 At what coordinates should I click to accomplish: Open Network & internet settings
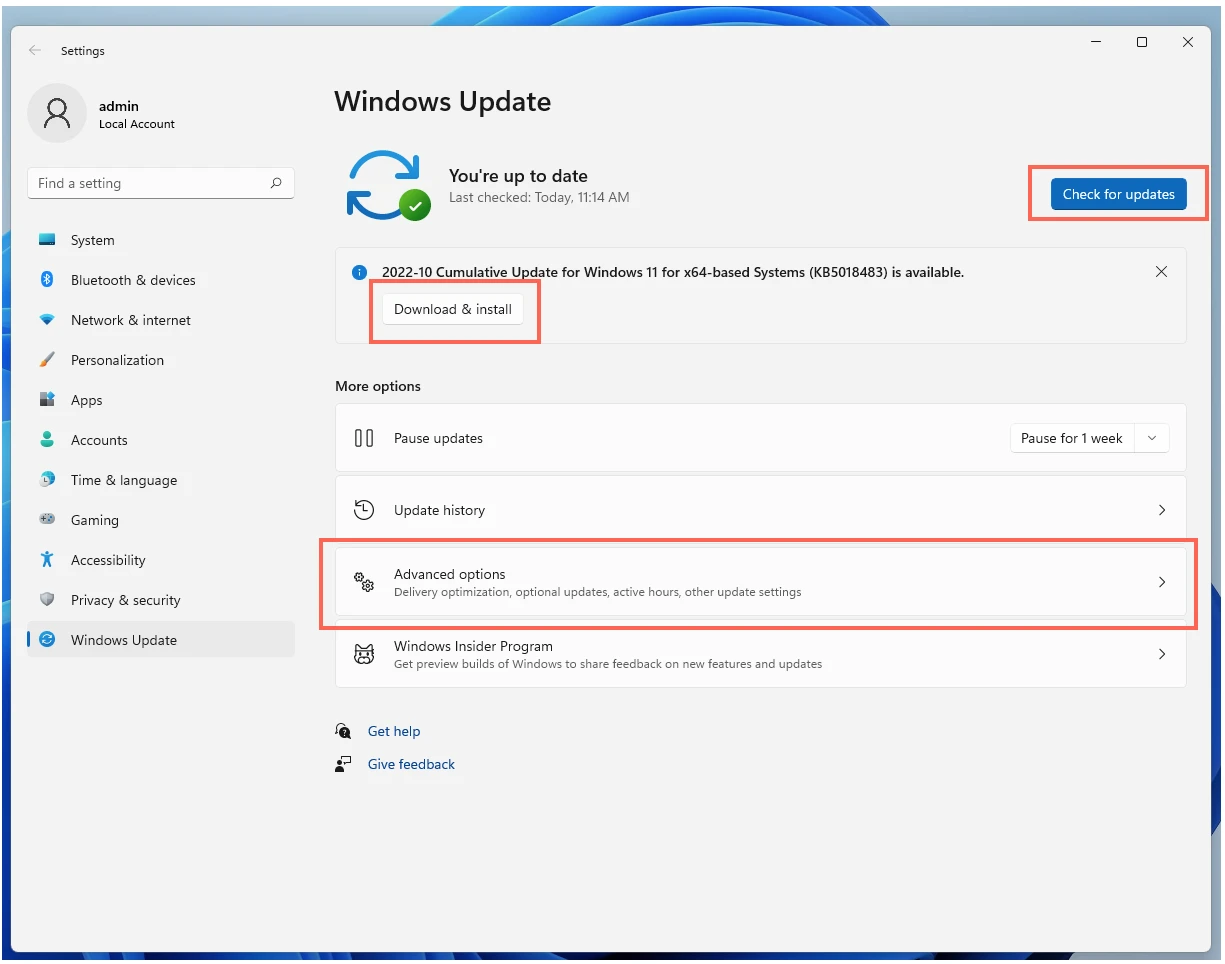(x=161, y=320)
